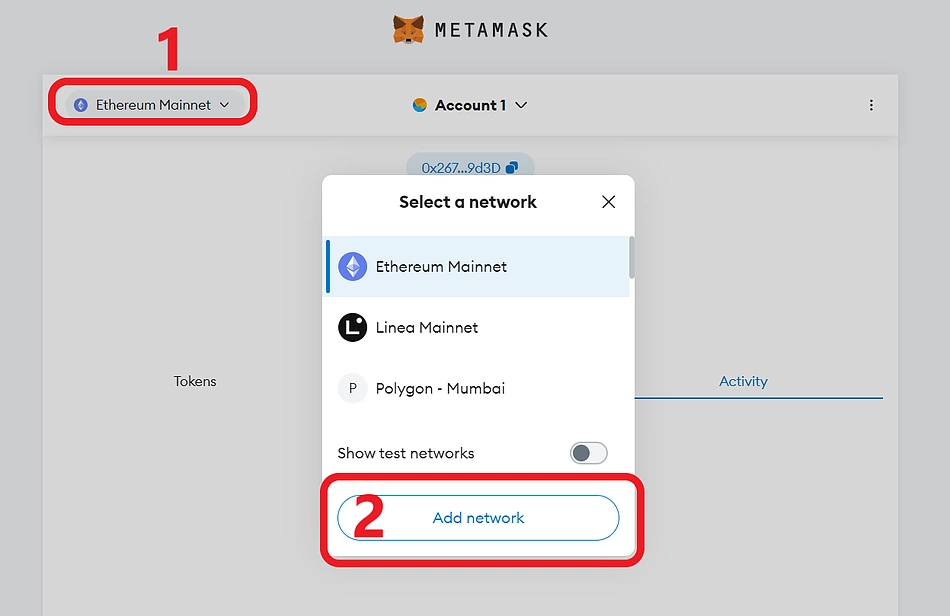Click the Polygon Mumbai letter P avatar
The width and height of the screenshot is (950, 616).
[352, 389]
